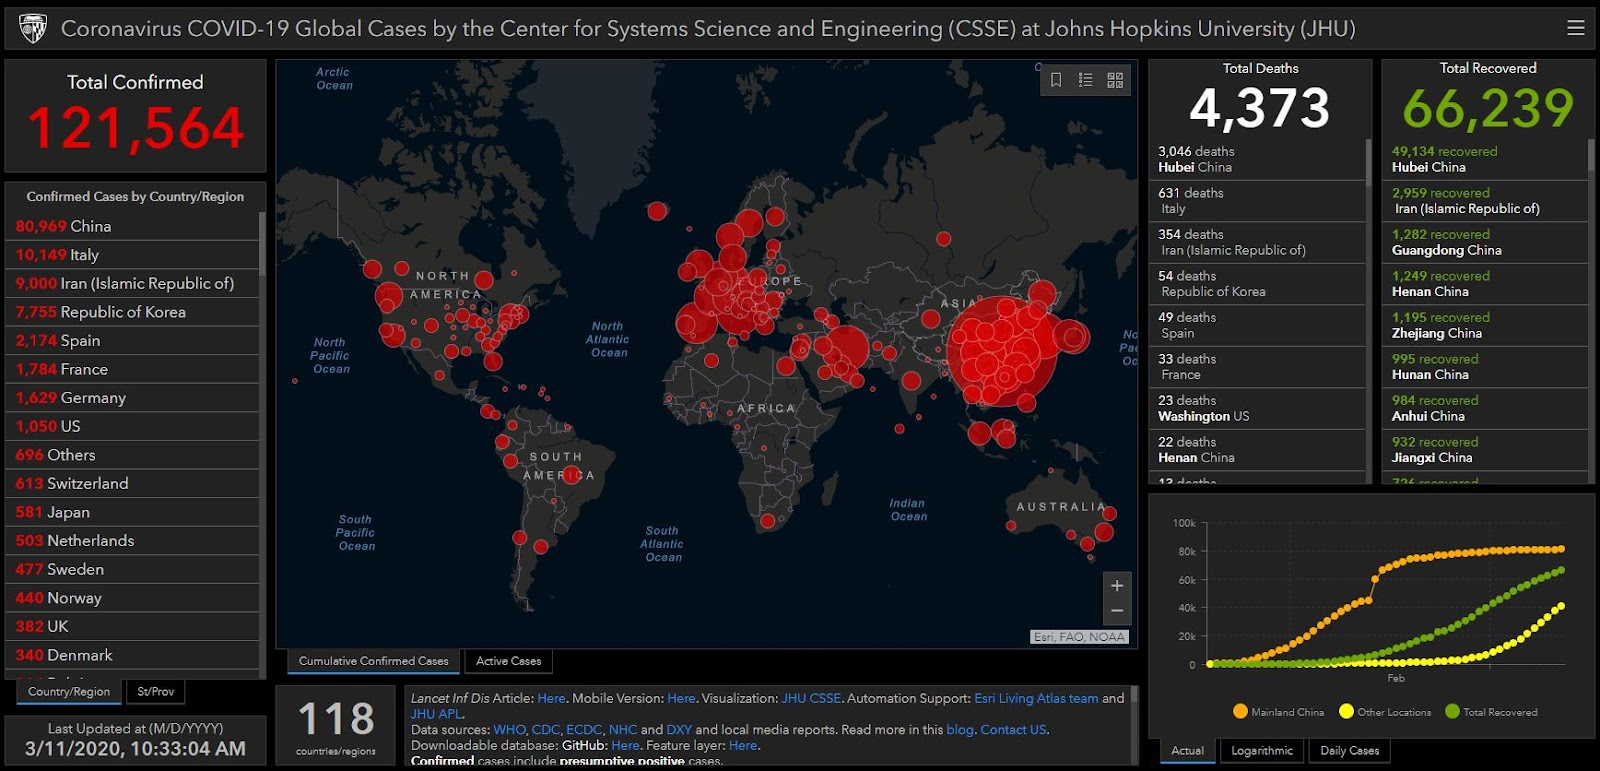
Task: Open the DXY data source link
Action: pos(679,730)
